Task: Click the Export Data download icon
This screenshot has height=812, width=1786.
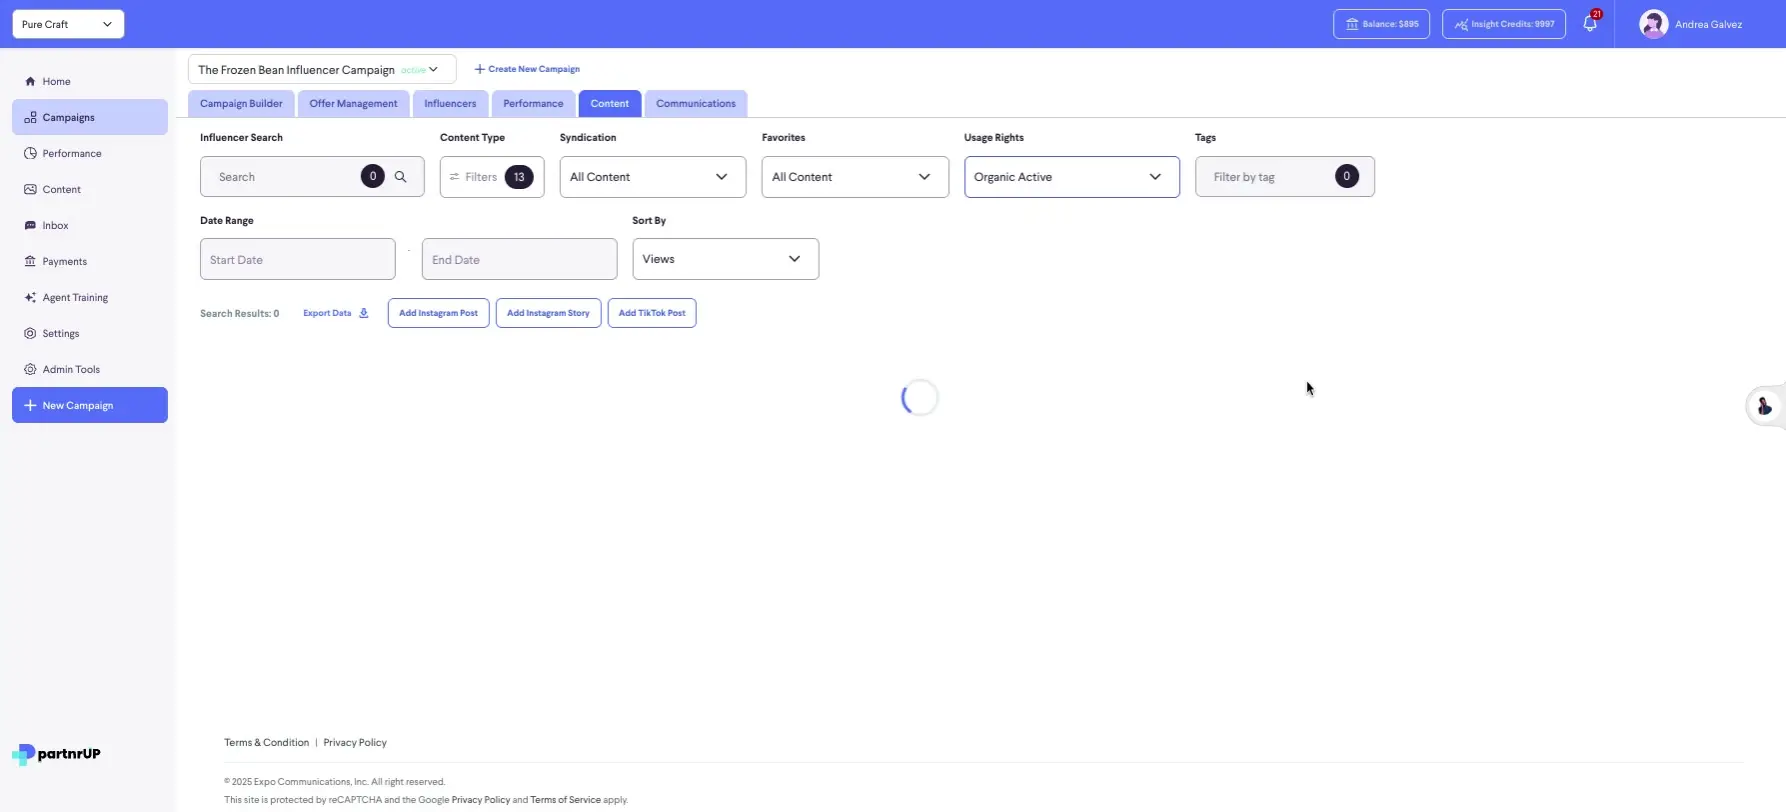Action: 364,313
